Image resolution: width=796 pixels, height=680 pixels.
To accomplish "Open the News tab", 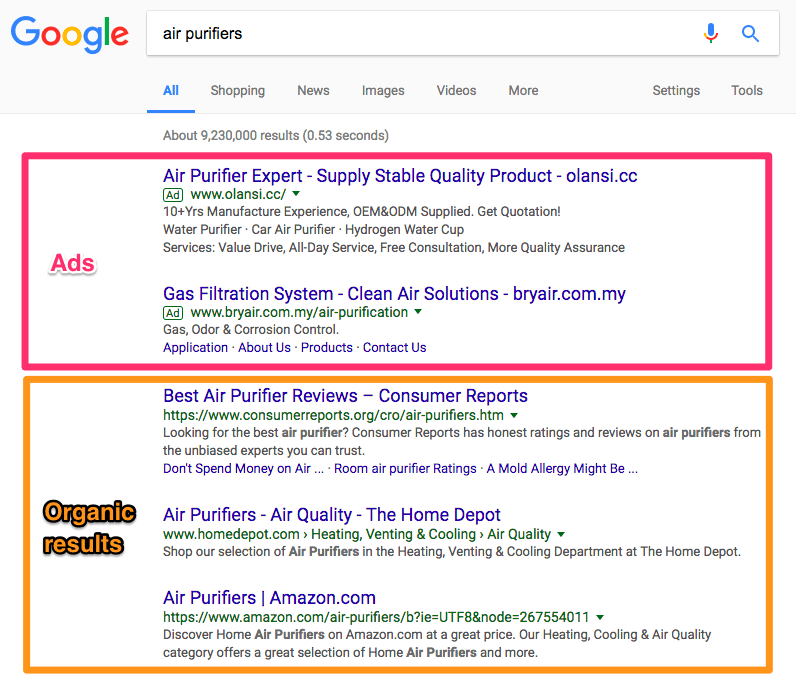I will (x=313, y=90).
